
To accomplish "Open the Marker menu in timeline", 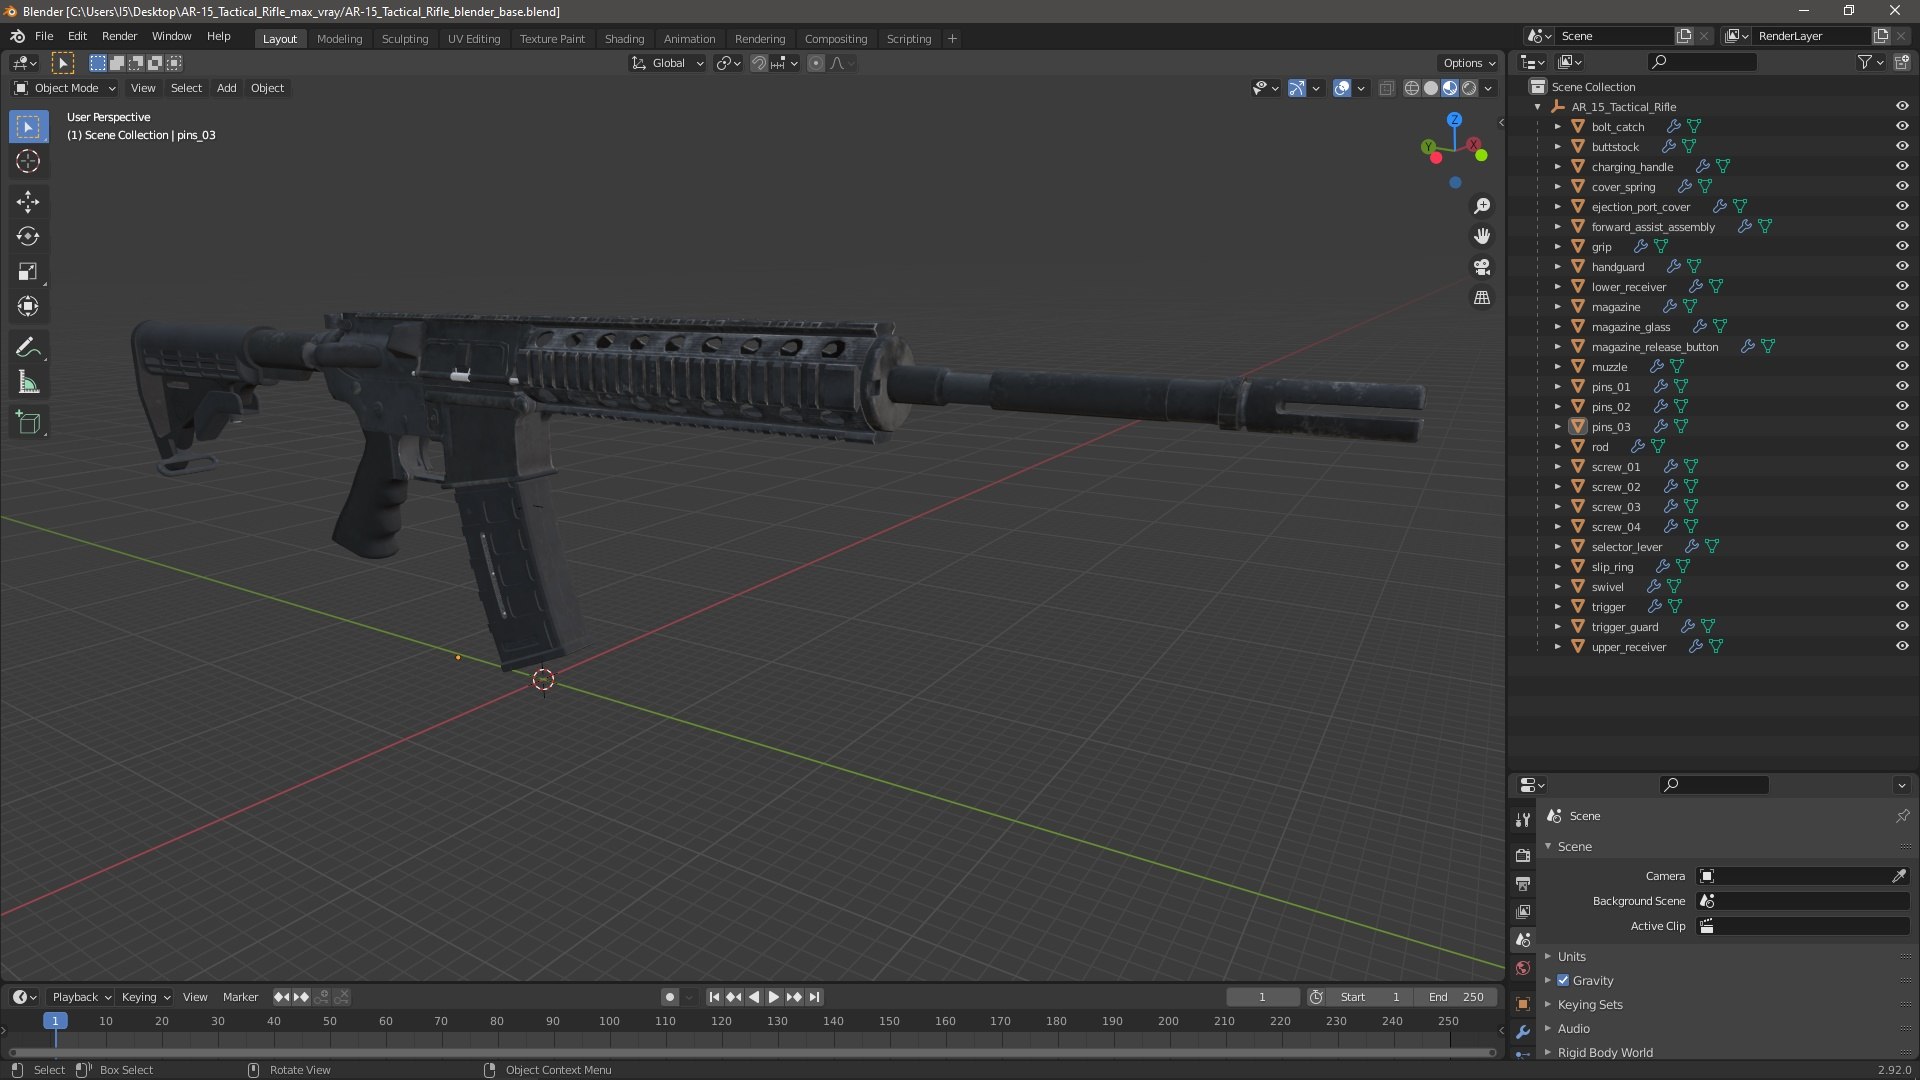I will point(240,997).
